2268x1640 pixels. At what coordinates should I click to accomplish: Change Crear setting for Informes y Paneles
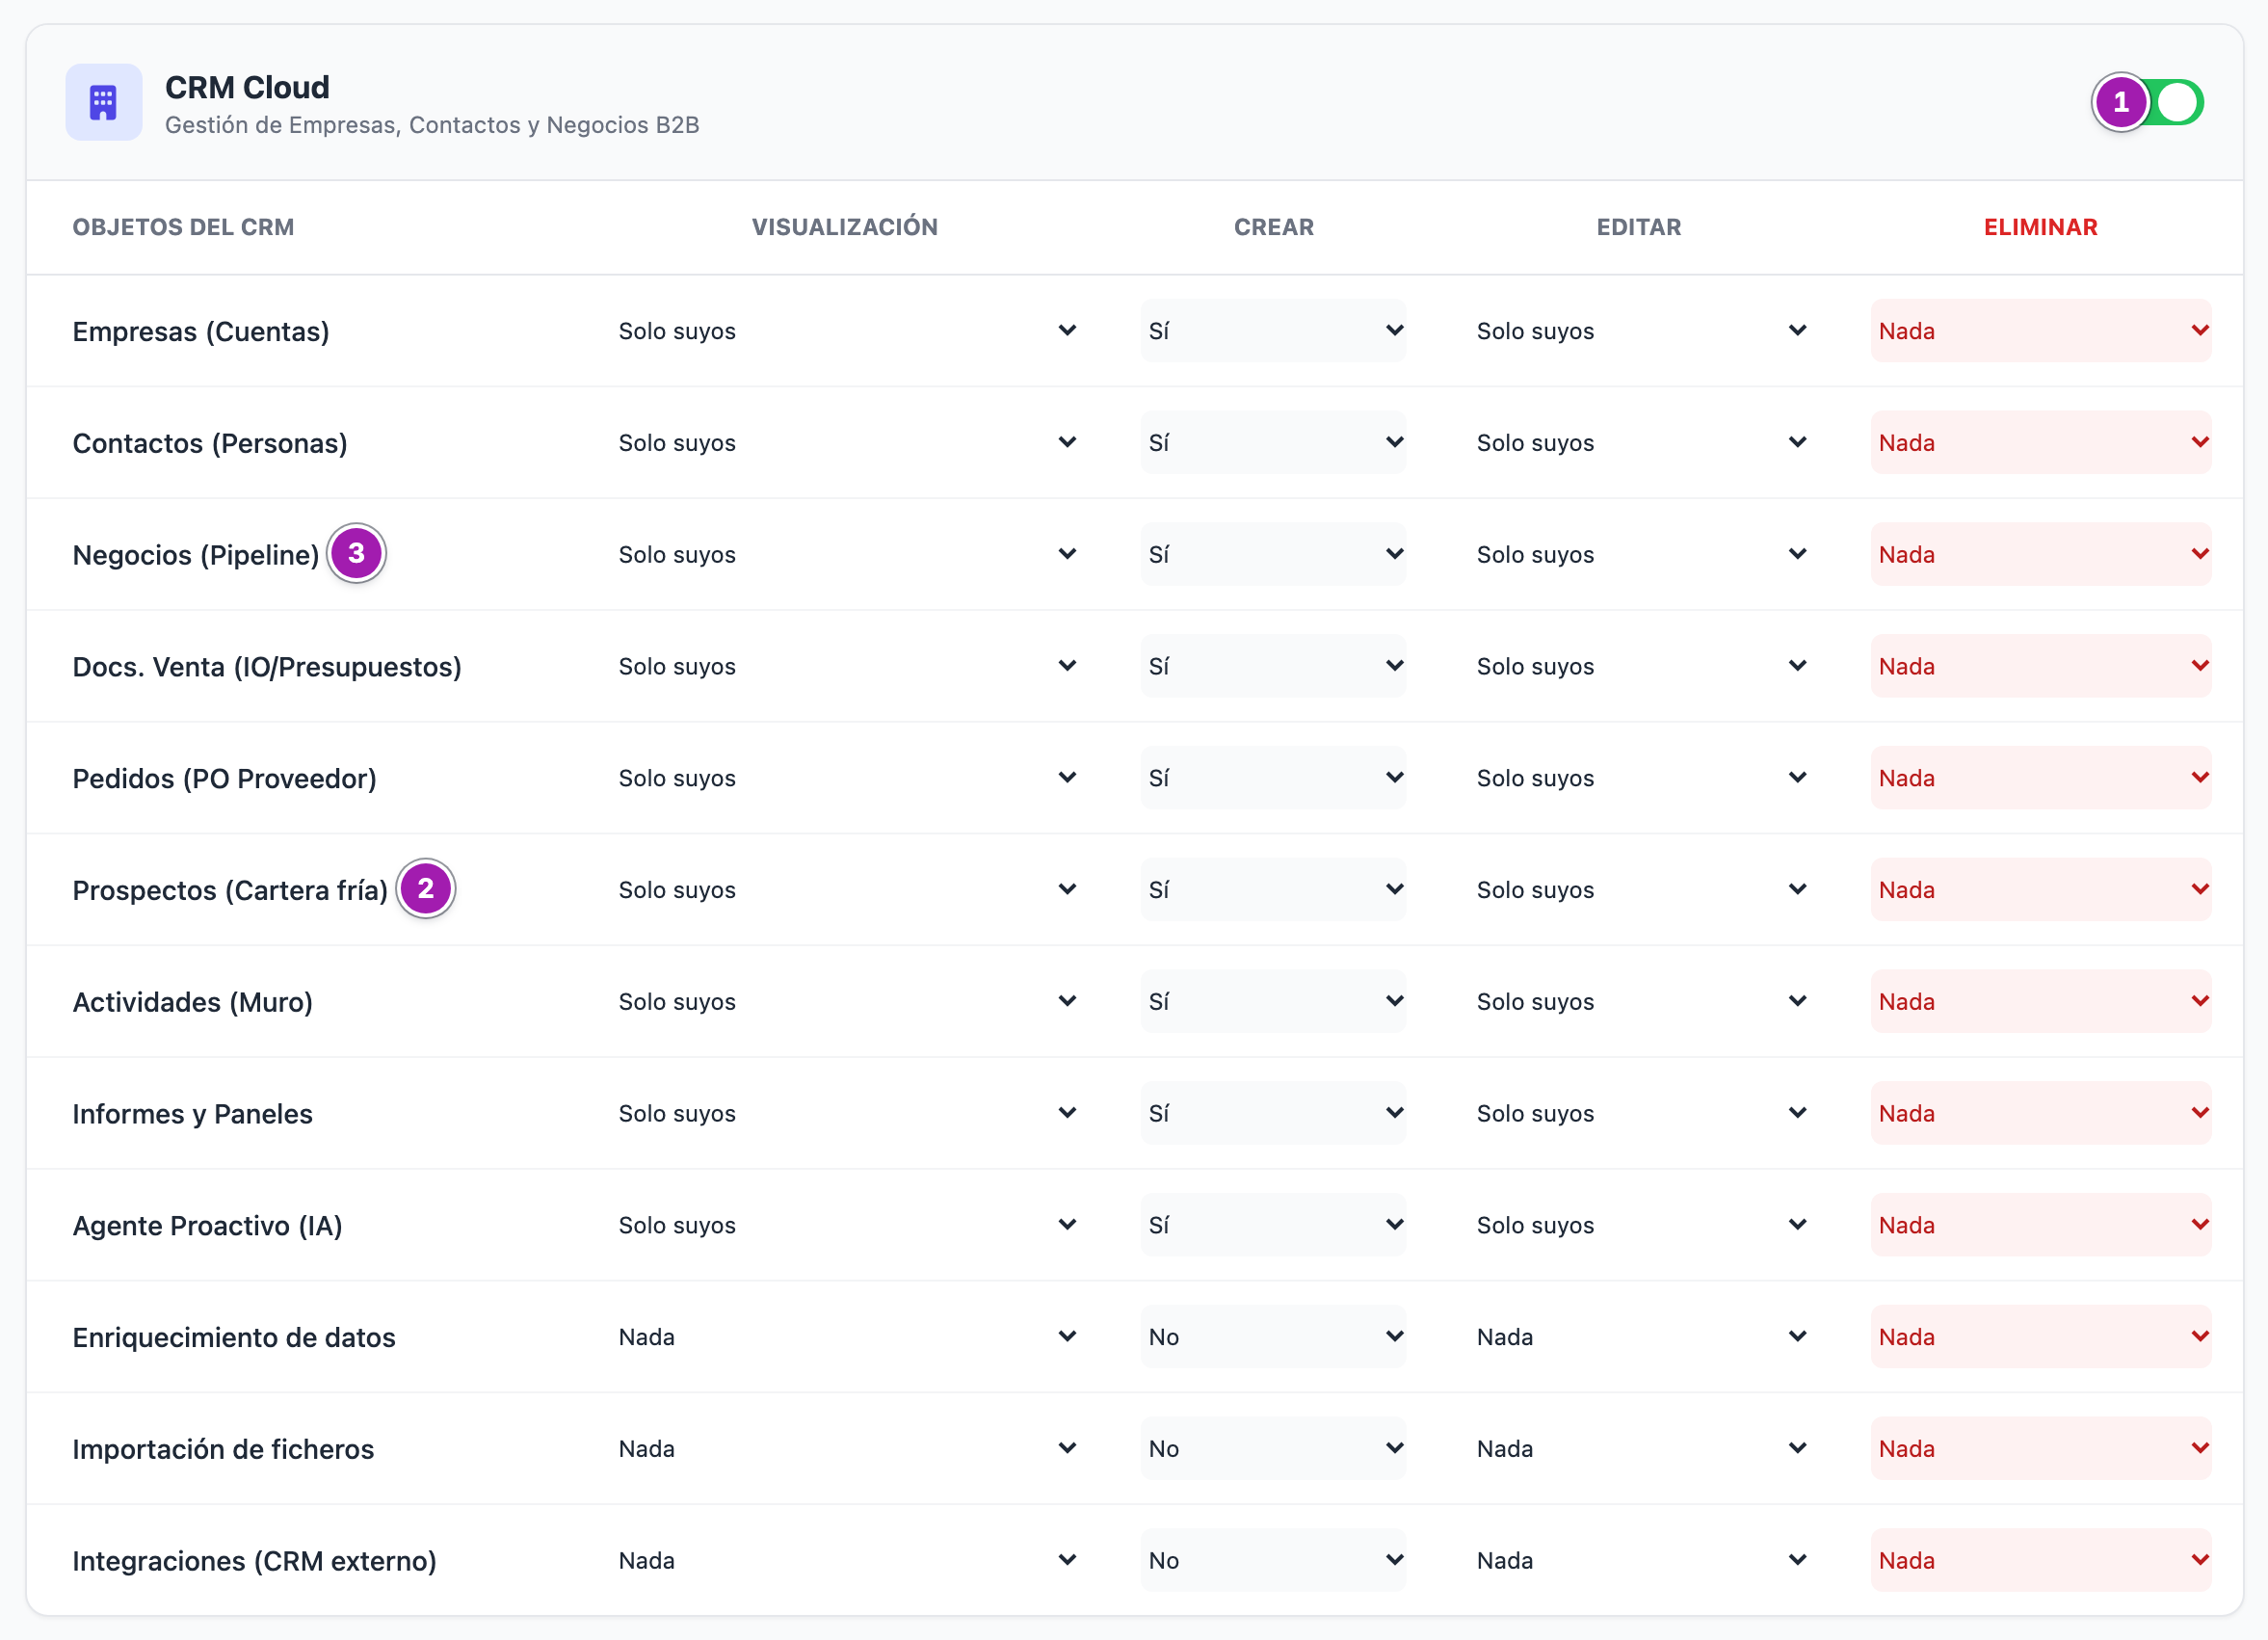tap(1273, 1114)
